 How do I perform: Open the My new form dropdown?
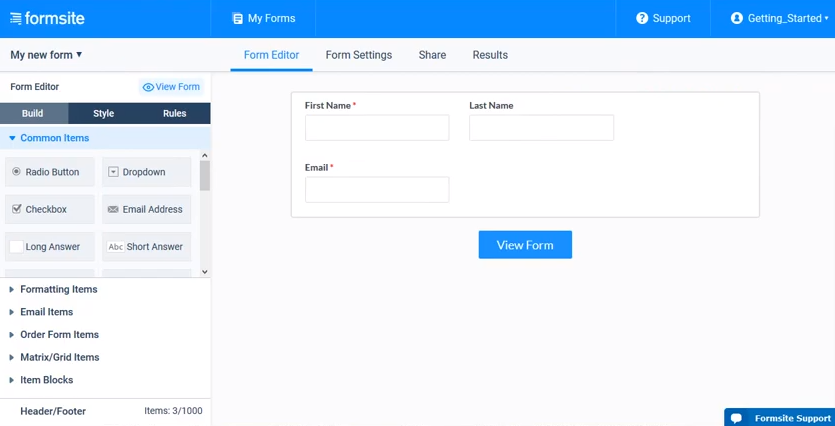point(46,55)
